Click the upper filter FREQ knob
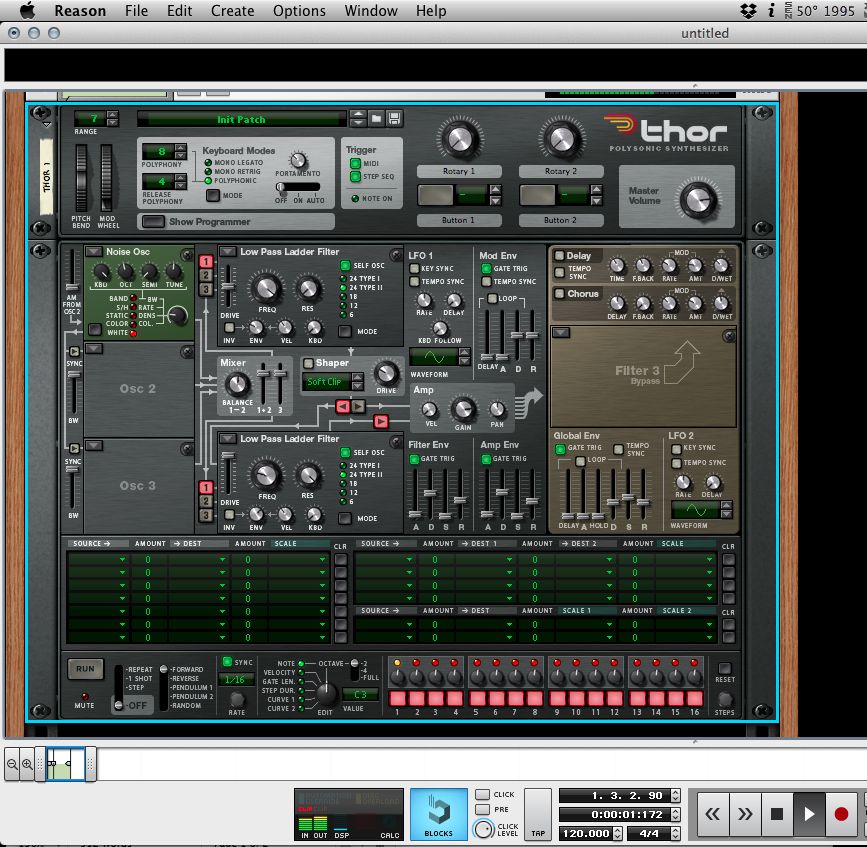Screen dimensions: 867x847 pos(267,288)
